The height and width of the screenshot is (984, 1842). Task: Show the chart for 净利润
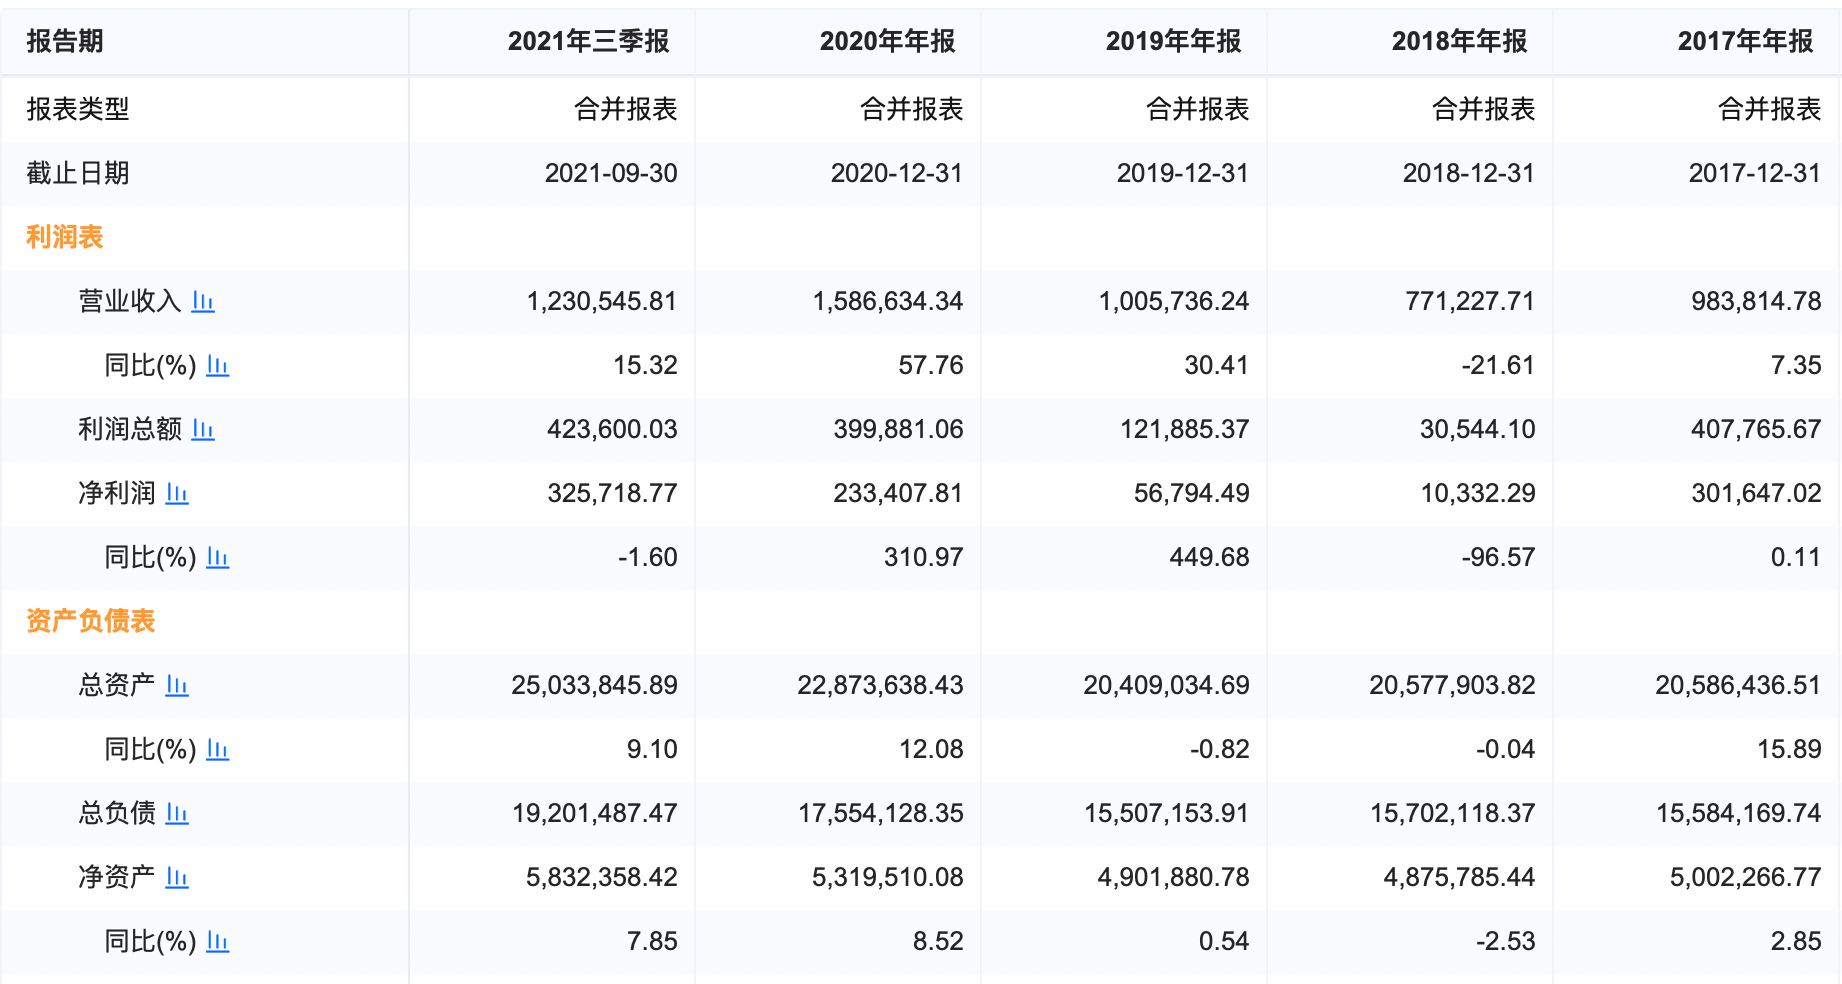pos(177,494)
